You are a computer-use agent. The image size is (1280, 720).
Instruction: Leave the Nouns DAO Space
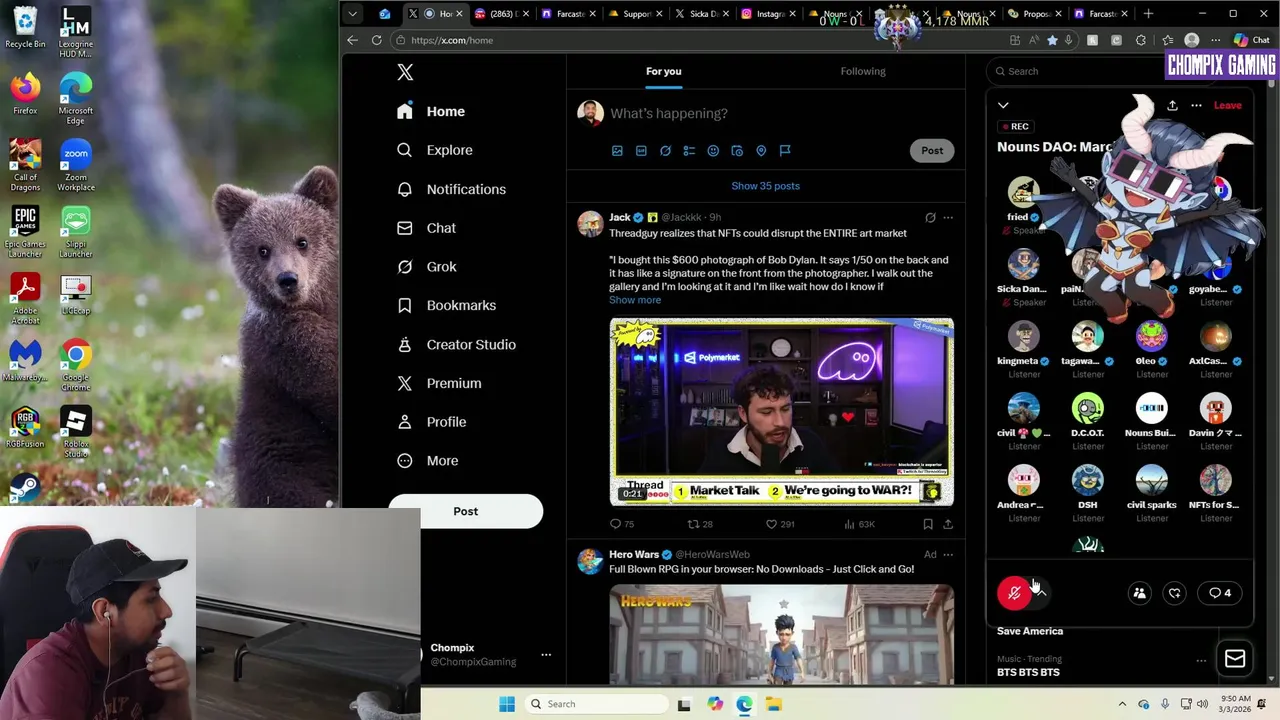(1227, 105)
